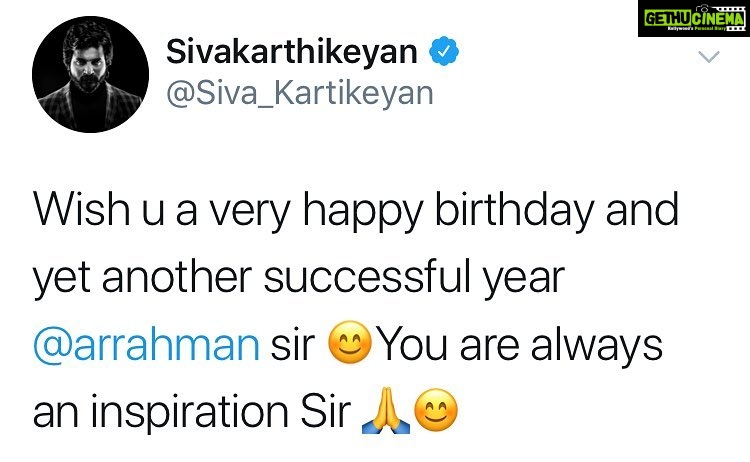Select the 'Wish u a very happy birthday' line
The width and height of the screenshot is (750, 462).
tap(356, 210)
